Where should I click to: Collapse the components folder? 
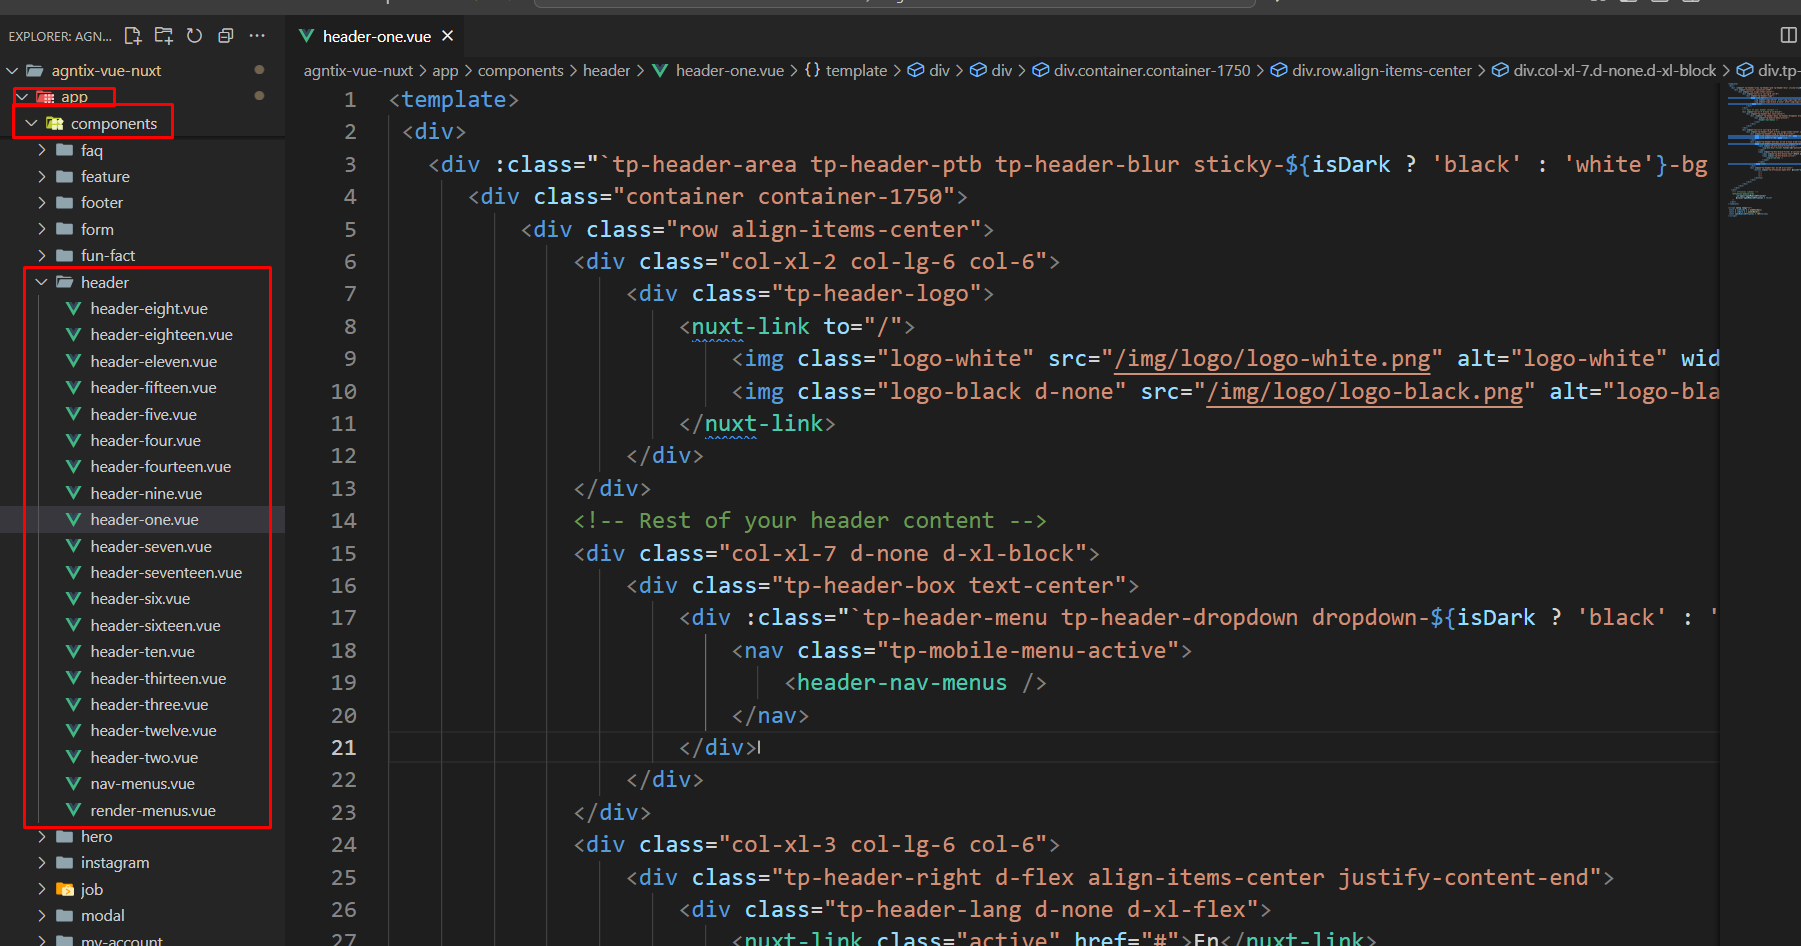[32, 123]
